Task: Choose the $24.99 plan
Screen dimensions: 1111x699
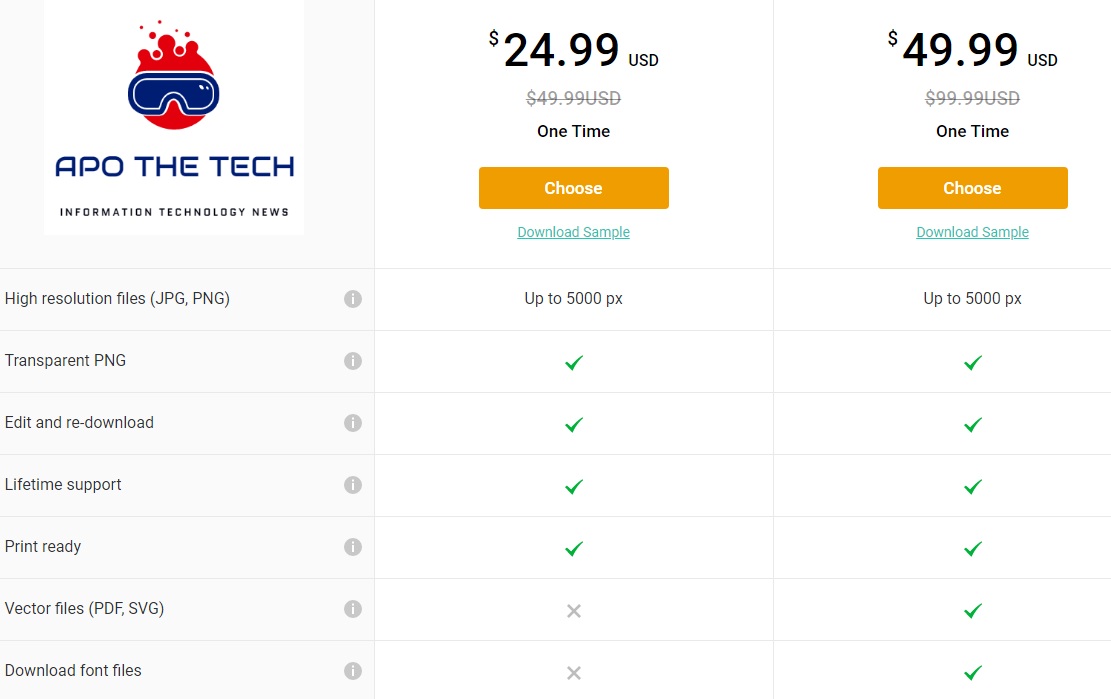Action: click(x=574, y=188)
